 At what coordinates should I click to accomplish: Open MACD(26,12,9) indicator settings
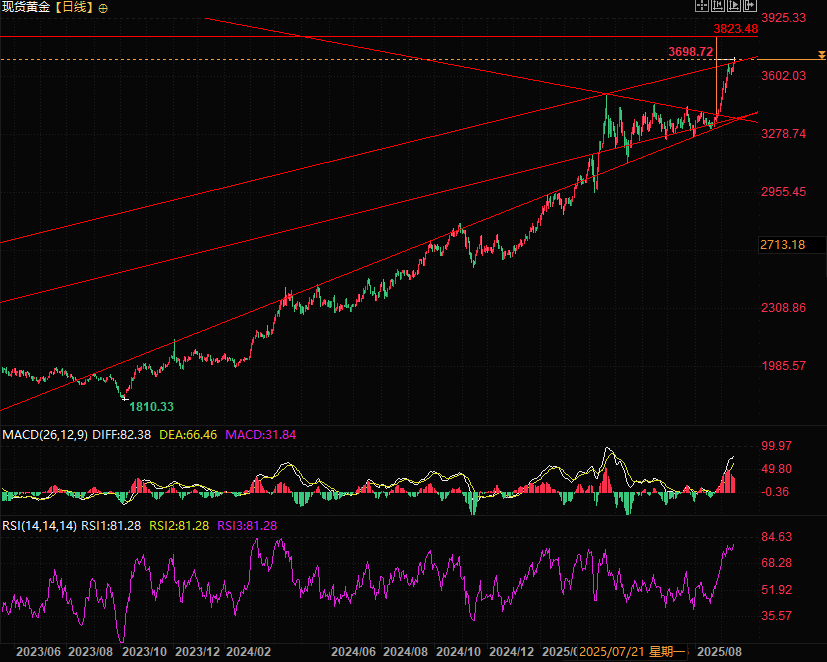pyautogui.click(x=43, y=435)
